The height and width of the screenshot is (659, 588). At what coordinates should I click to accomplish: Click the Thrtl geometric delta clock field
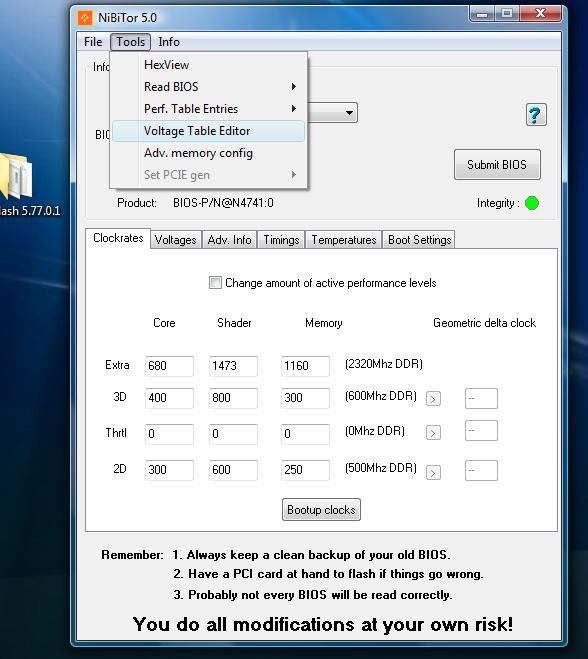tap(481, 430)
